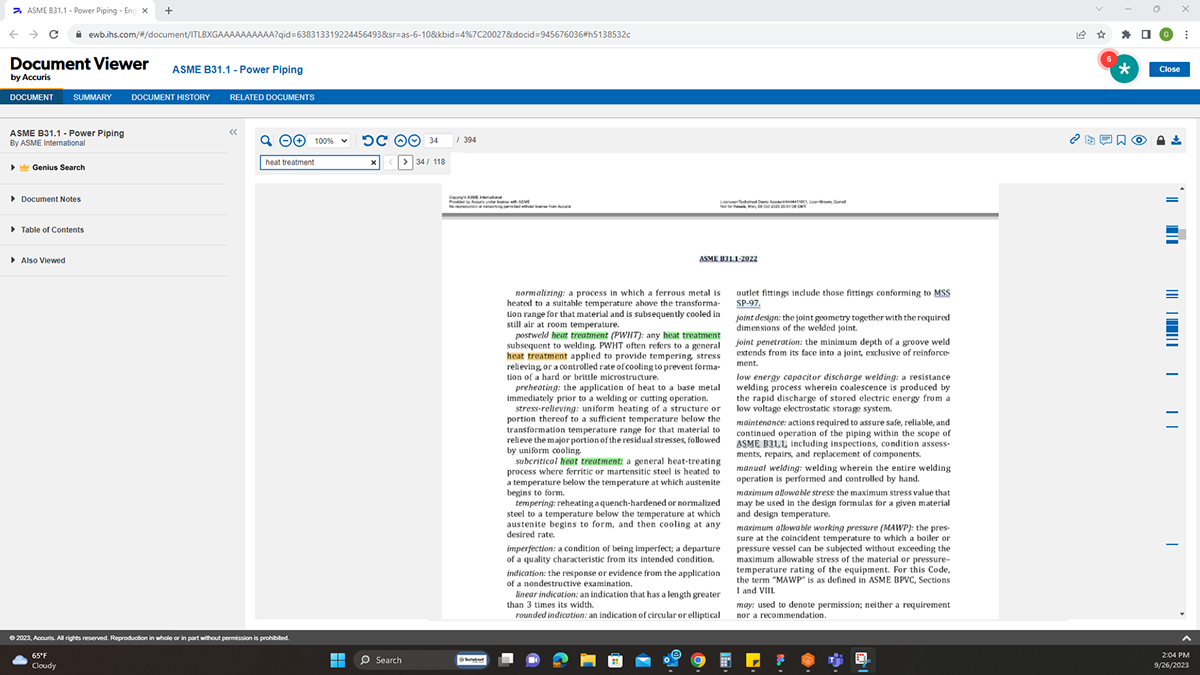Download the document with download icon
Image resolution: width=1200 pixels, height=675 pixels.
(1176, 140)
